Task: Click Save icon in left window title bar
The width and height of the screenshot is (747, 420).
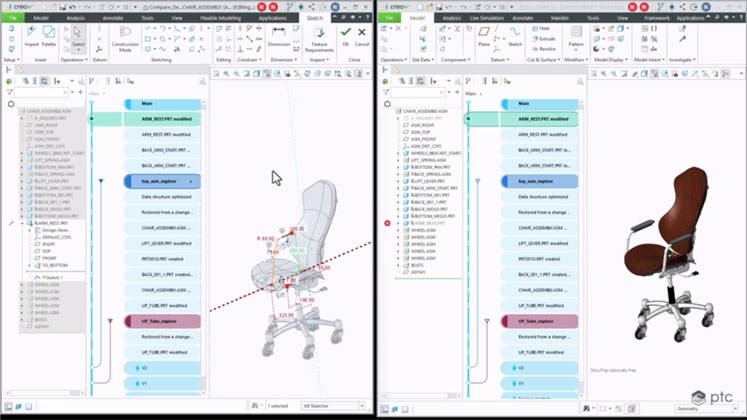Action: 62,7
